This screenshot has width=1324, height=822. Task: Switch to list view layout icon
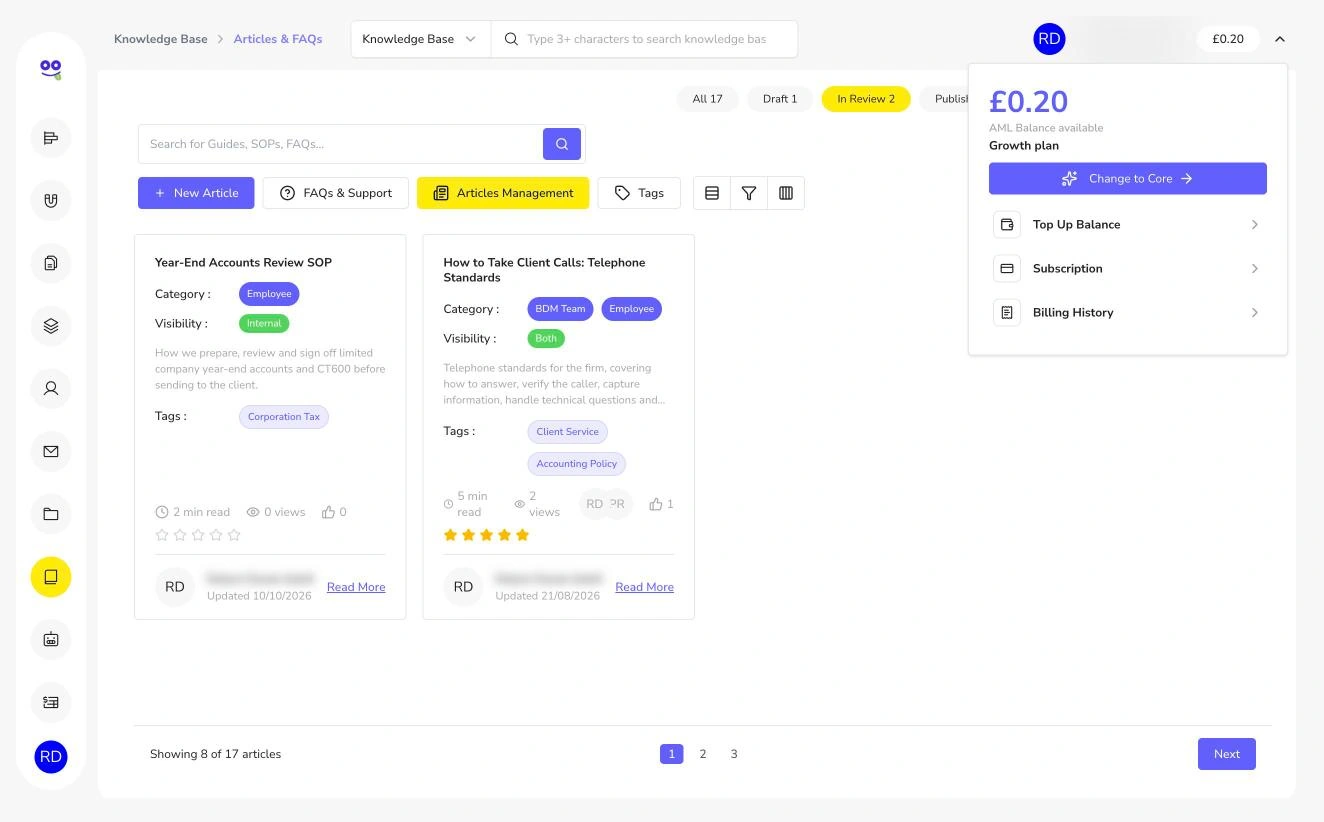[x=712, y=193]
